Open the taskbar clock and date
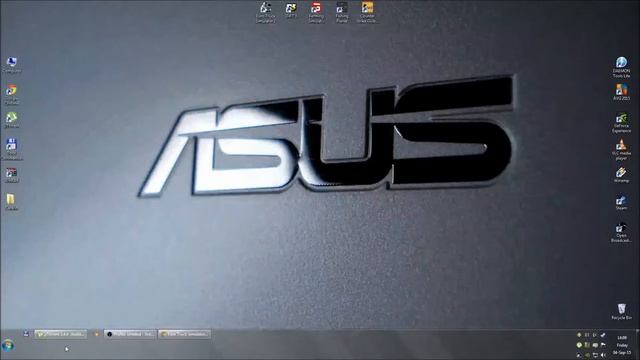Viewport: 640px width, 360px height. (622, 345)
